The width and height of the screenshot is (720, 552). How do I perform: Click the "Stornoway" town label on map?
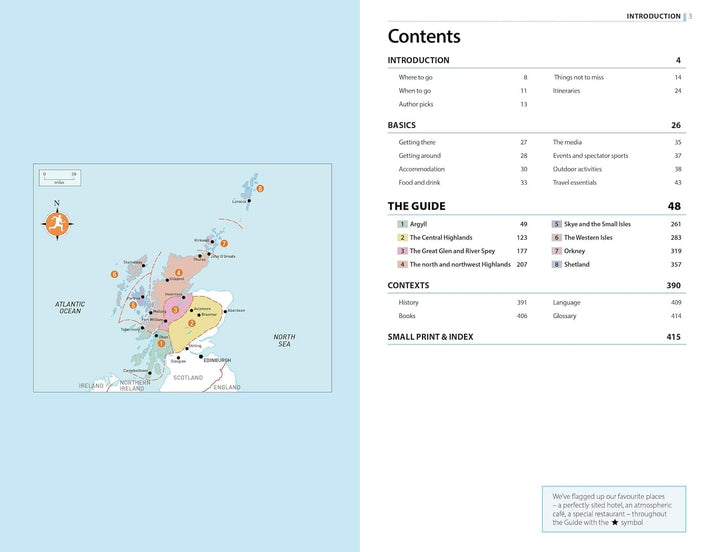[x=132, y=262]
